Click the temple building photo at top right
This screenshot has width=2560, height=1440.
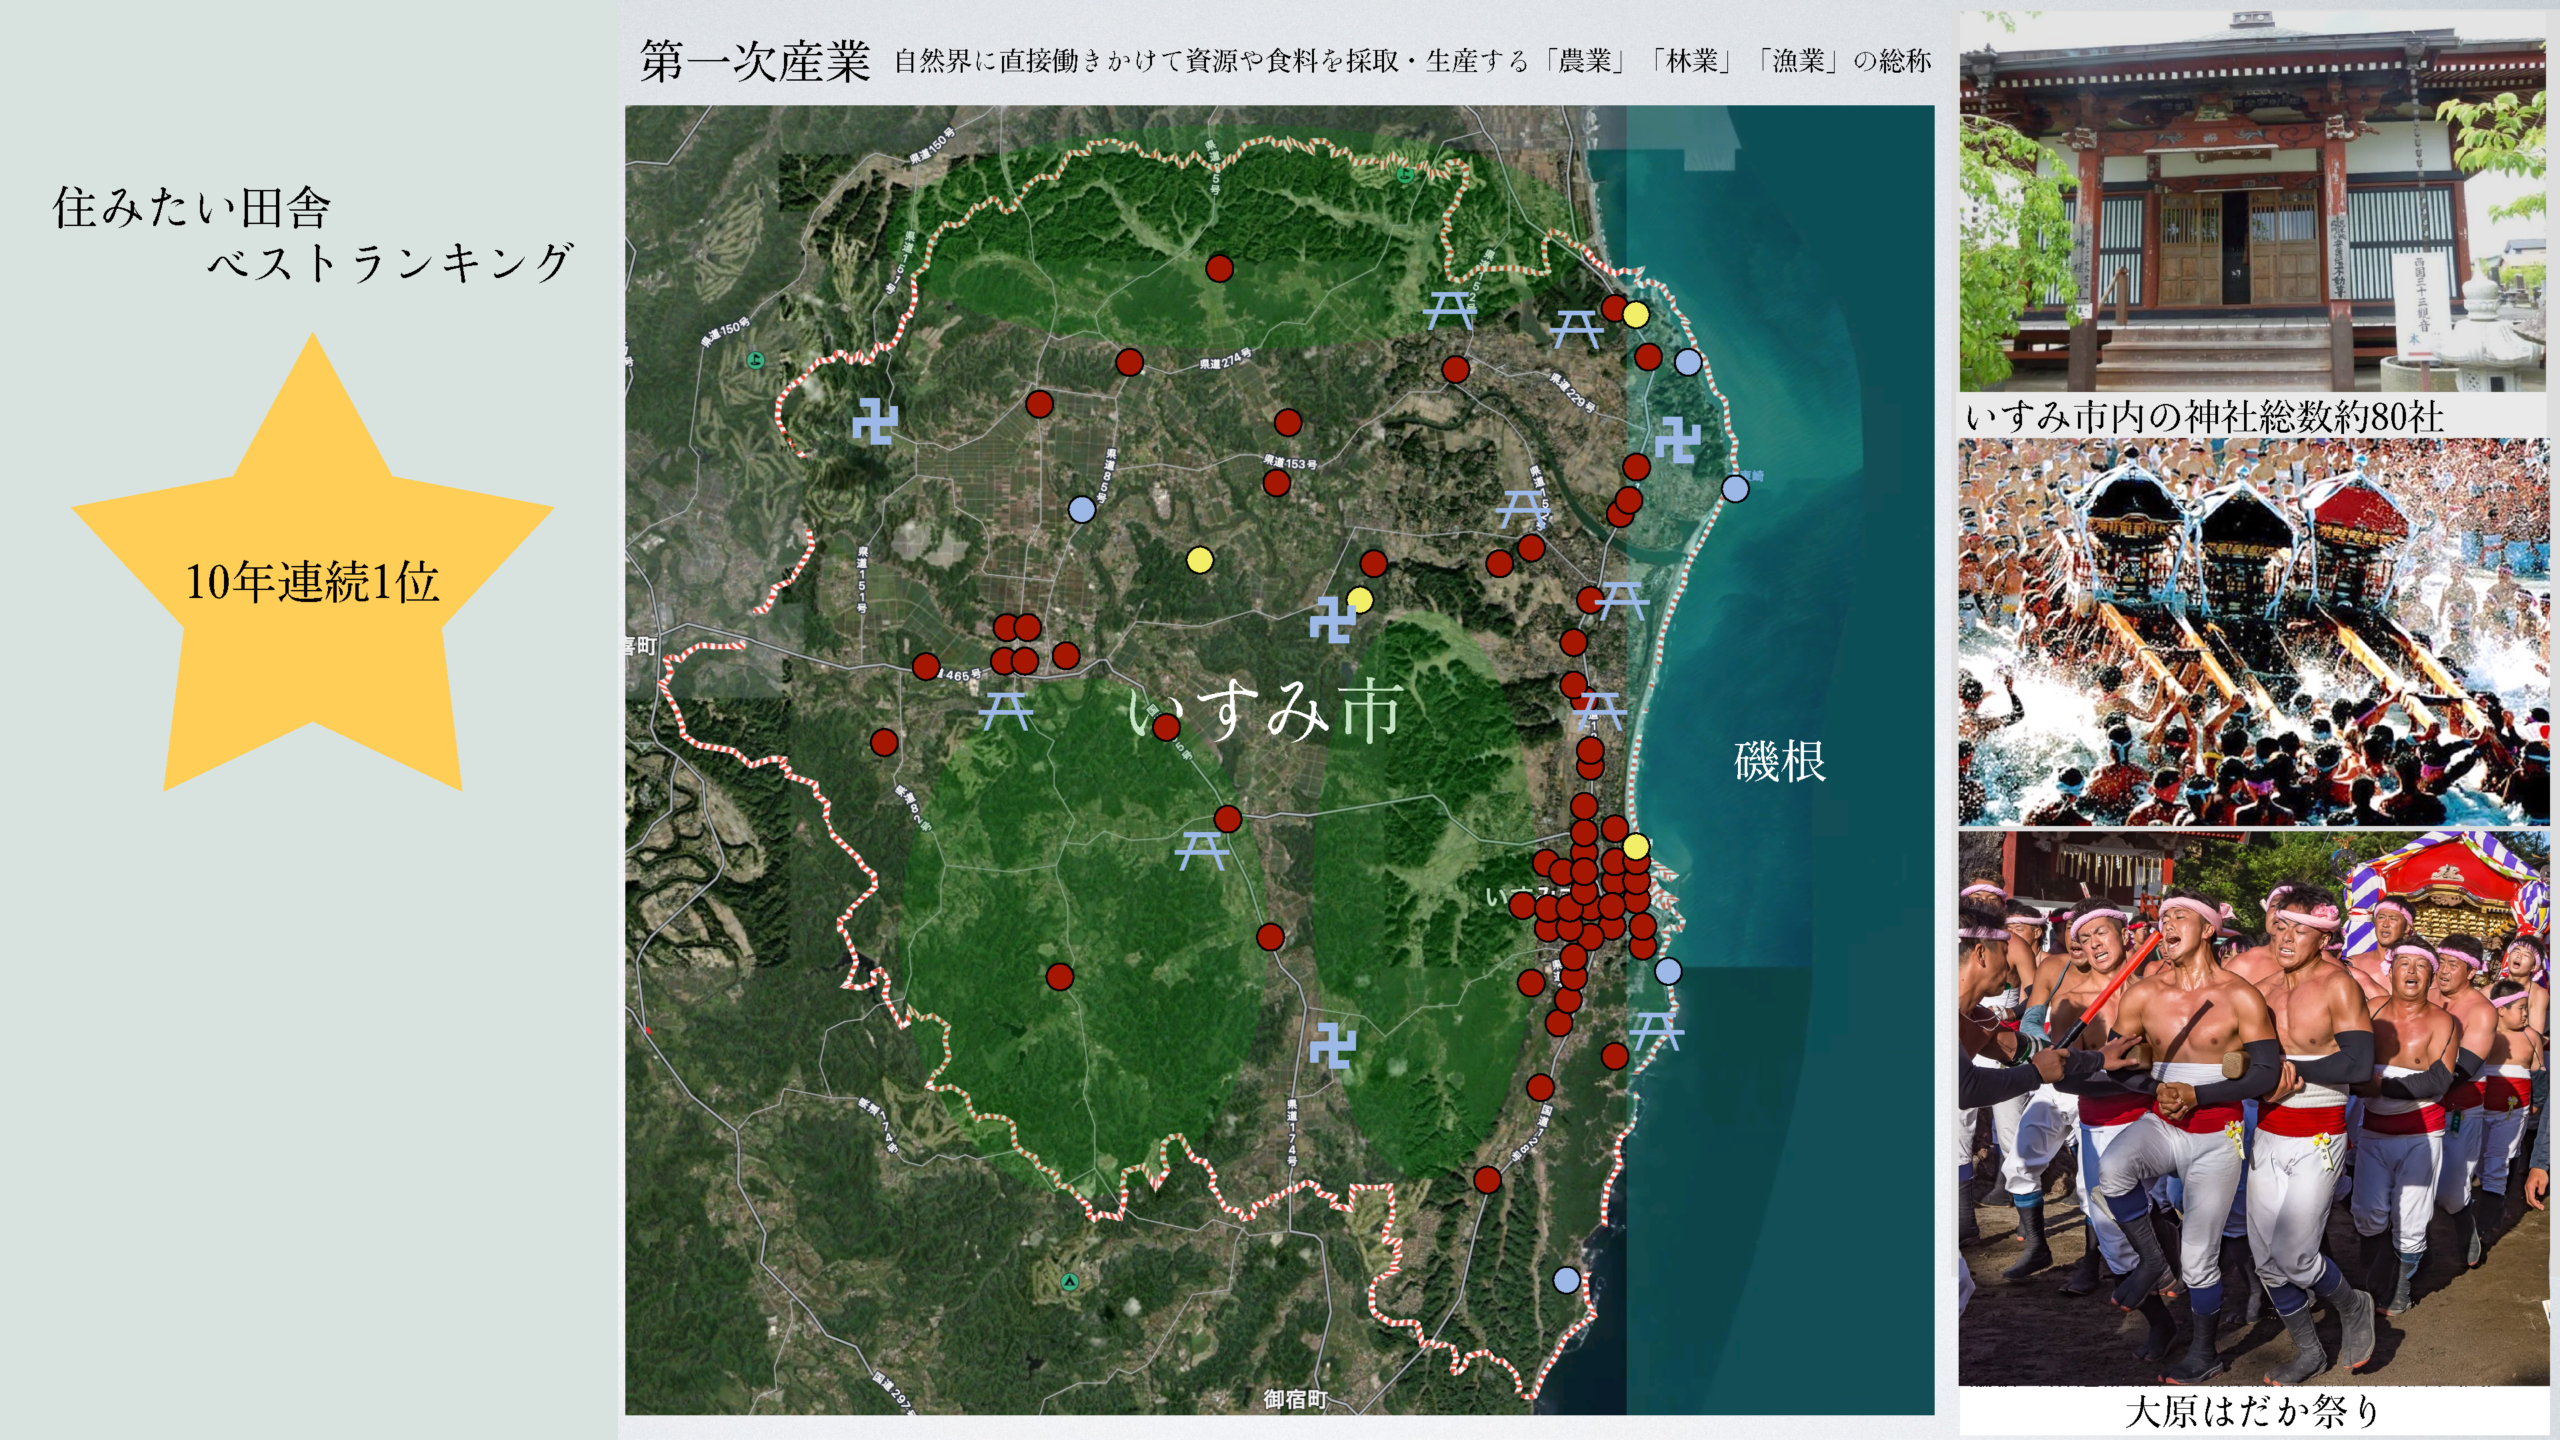coord(2252,200)
